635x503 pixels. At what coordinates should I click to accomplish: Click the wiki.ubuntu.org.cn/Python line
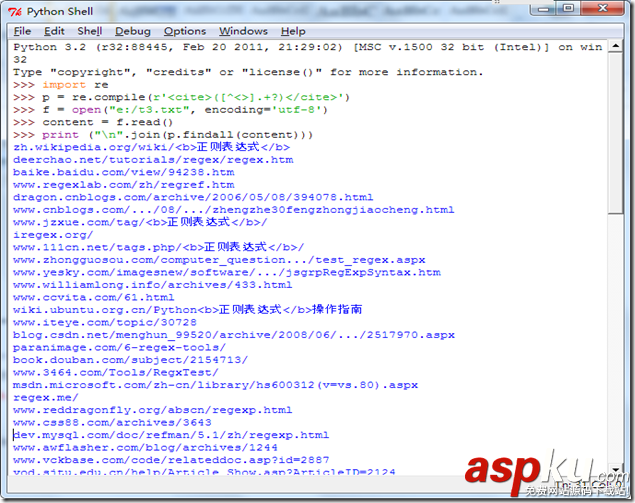(188, 310)
